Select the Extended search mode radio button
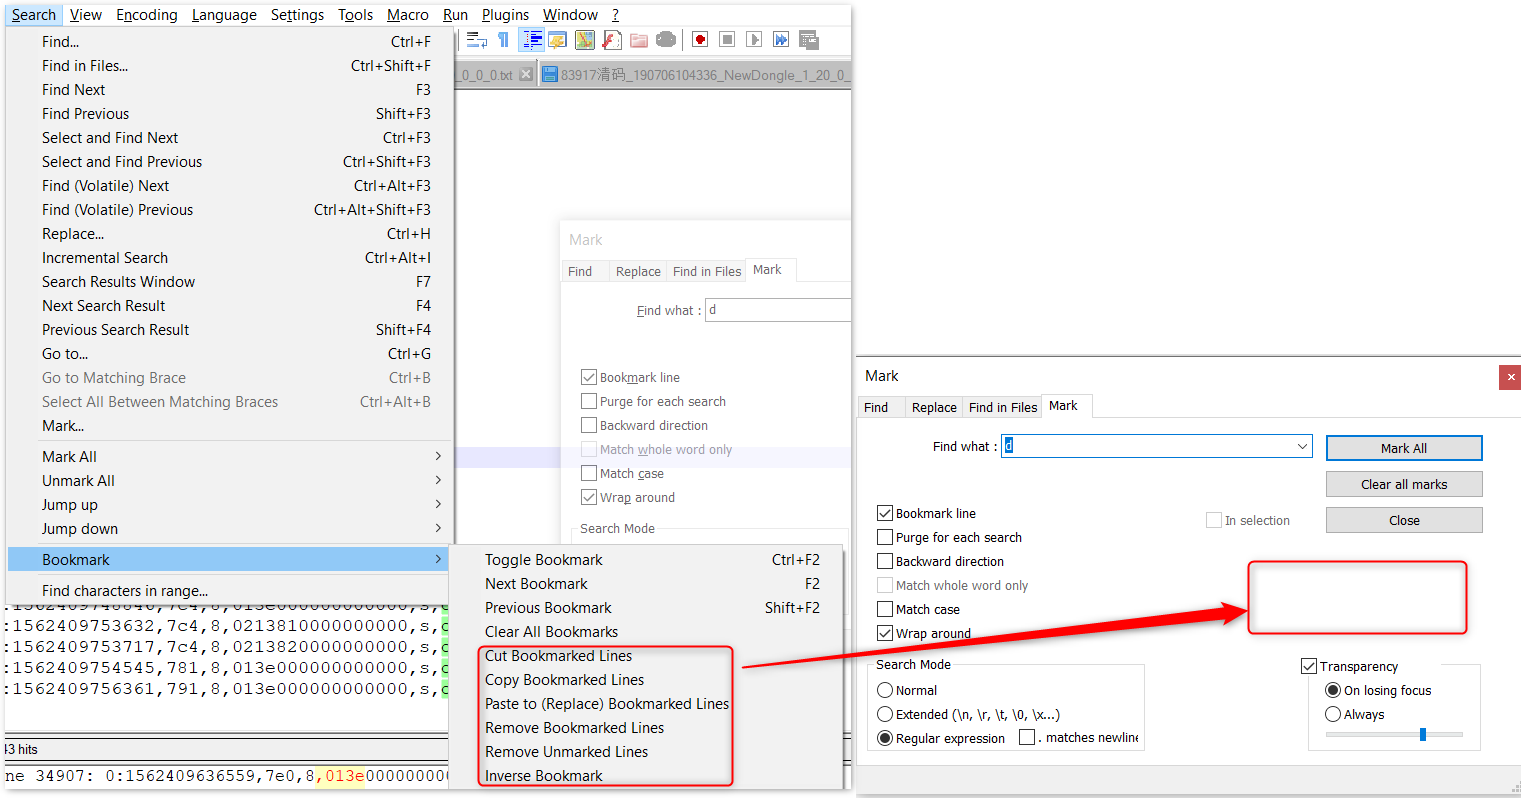 pos(885,714)
